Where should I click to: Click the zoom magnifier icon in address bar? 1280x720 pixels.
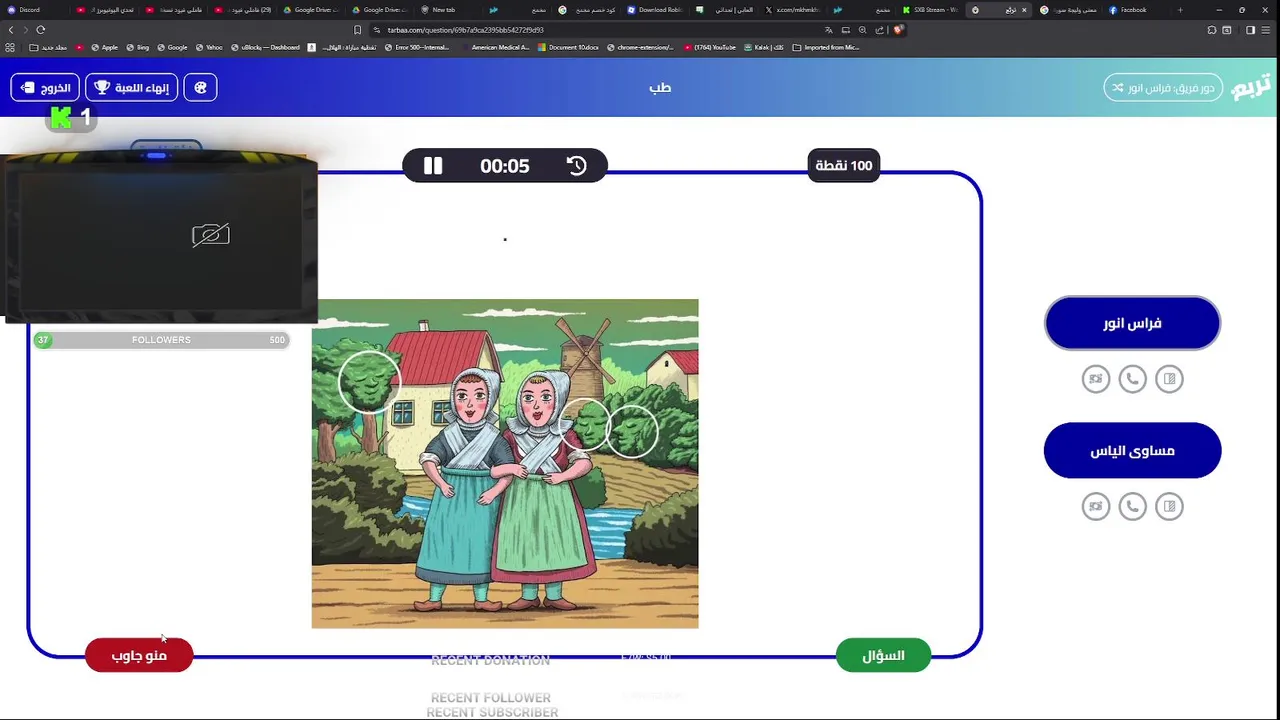(x=862, y=30)
